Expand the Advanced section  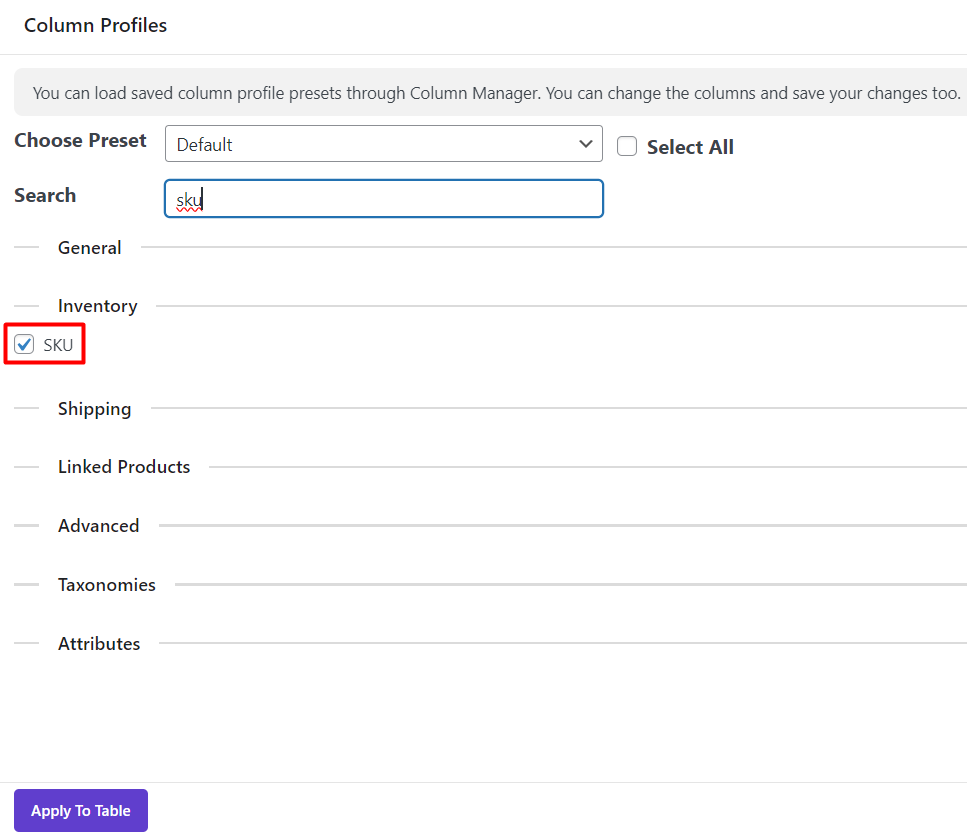coord(98,526)
